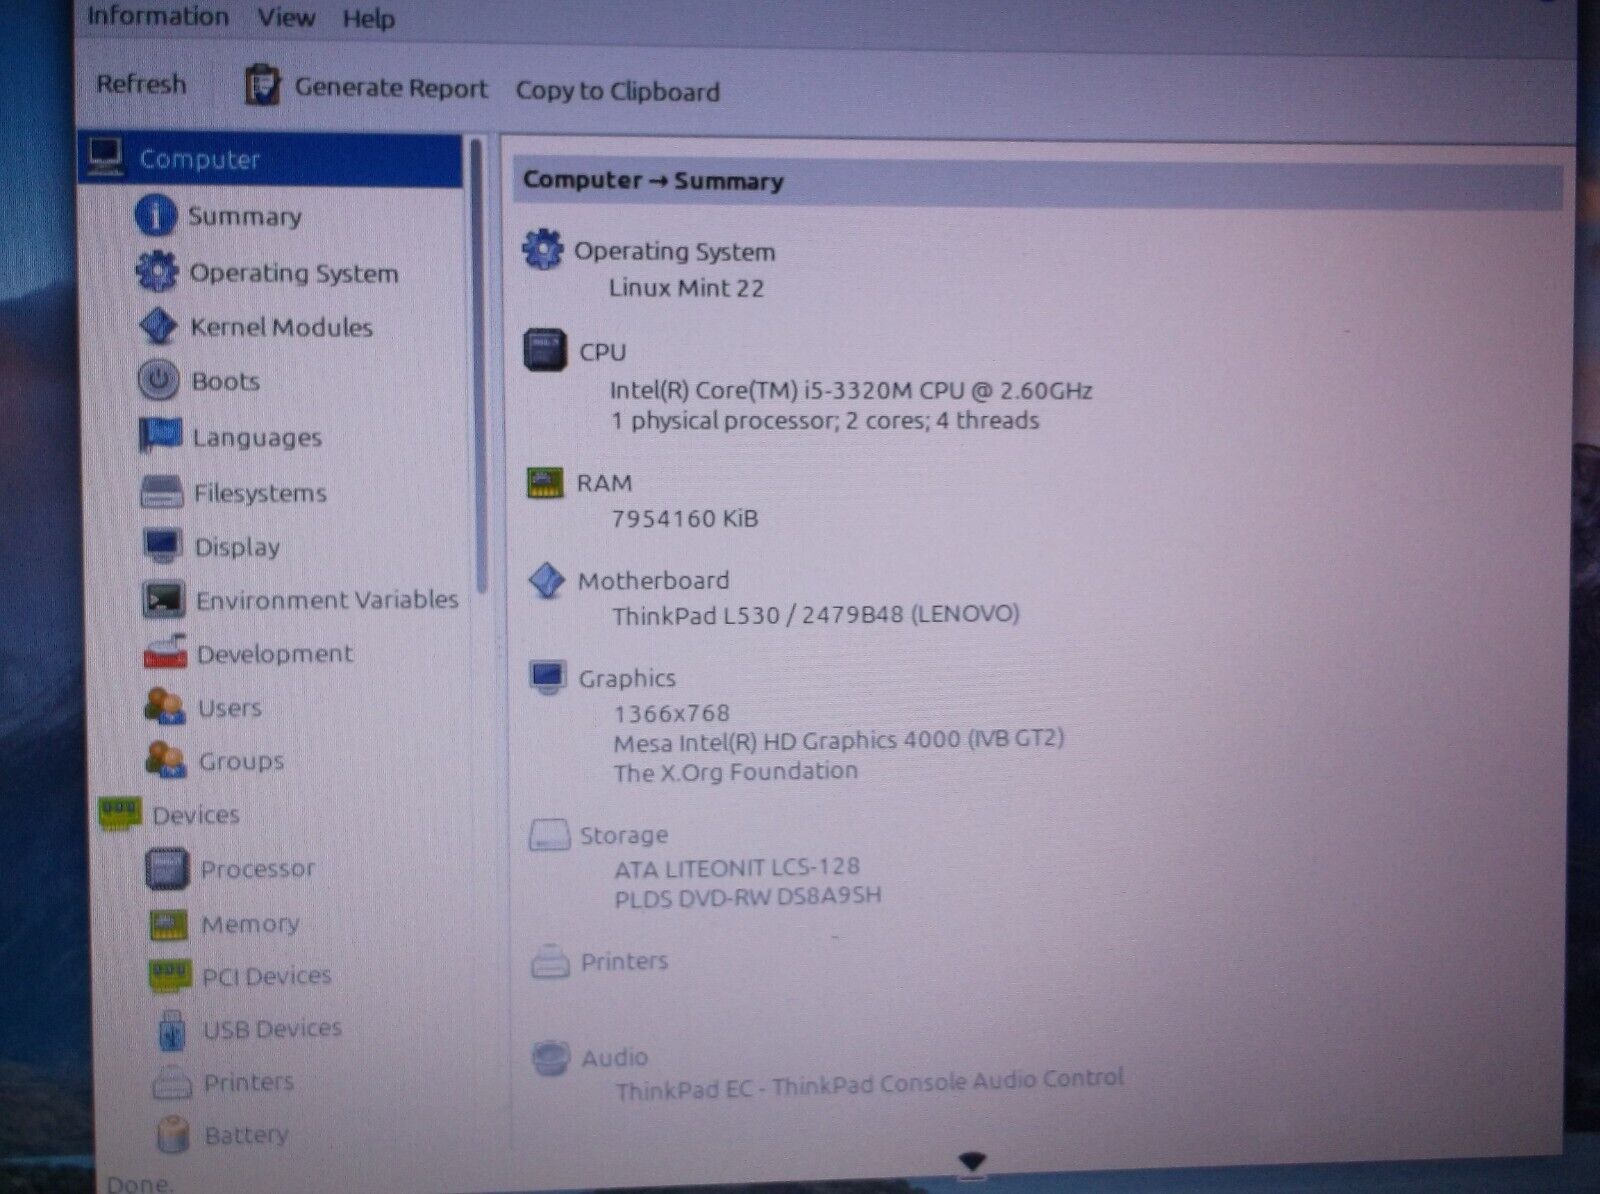1600x1194 pixels.
Task: Click the Users people icon
Action: [165, 706]
